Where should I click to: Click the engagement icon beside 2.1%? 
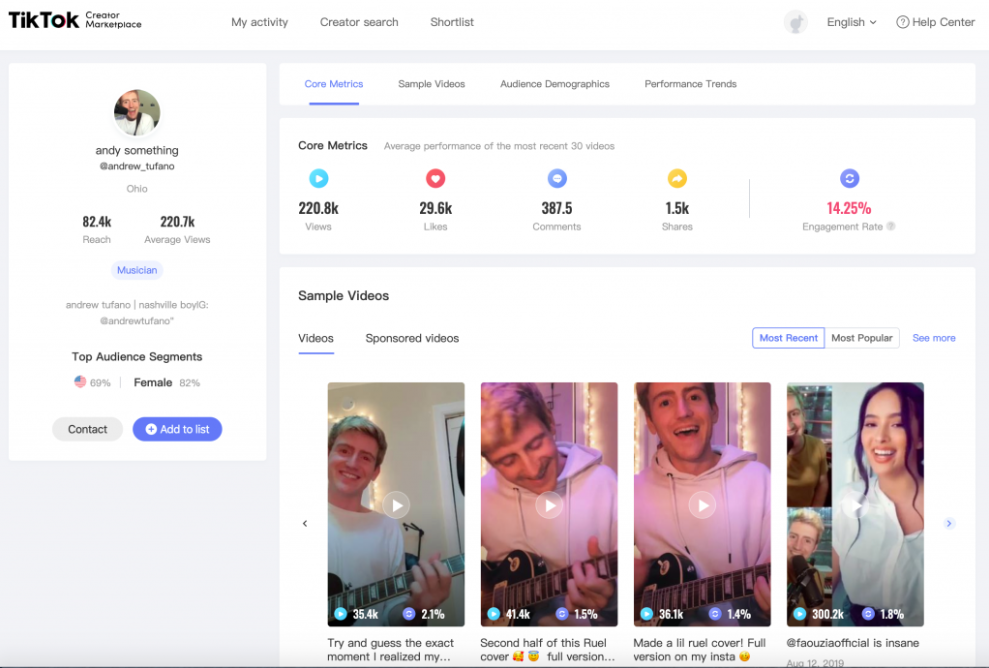(x=409, y=614)
